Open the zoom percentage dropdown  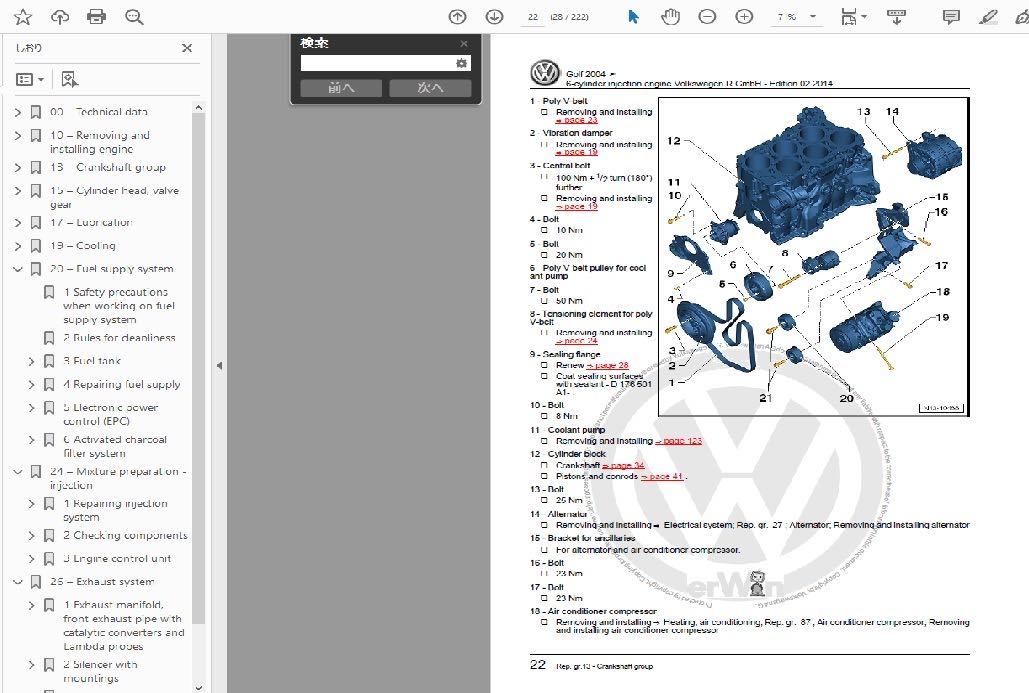[x=813, y=16]
